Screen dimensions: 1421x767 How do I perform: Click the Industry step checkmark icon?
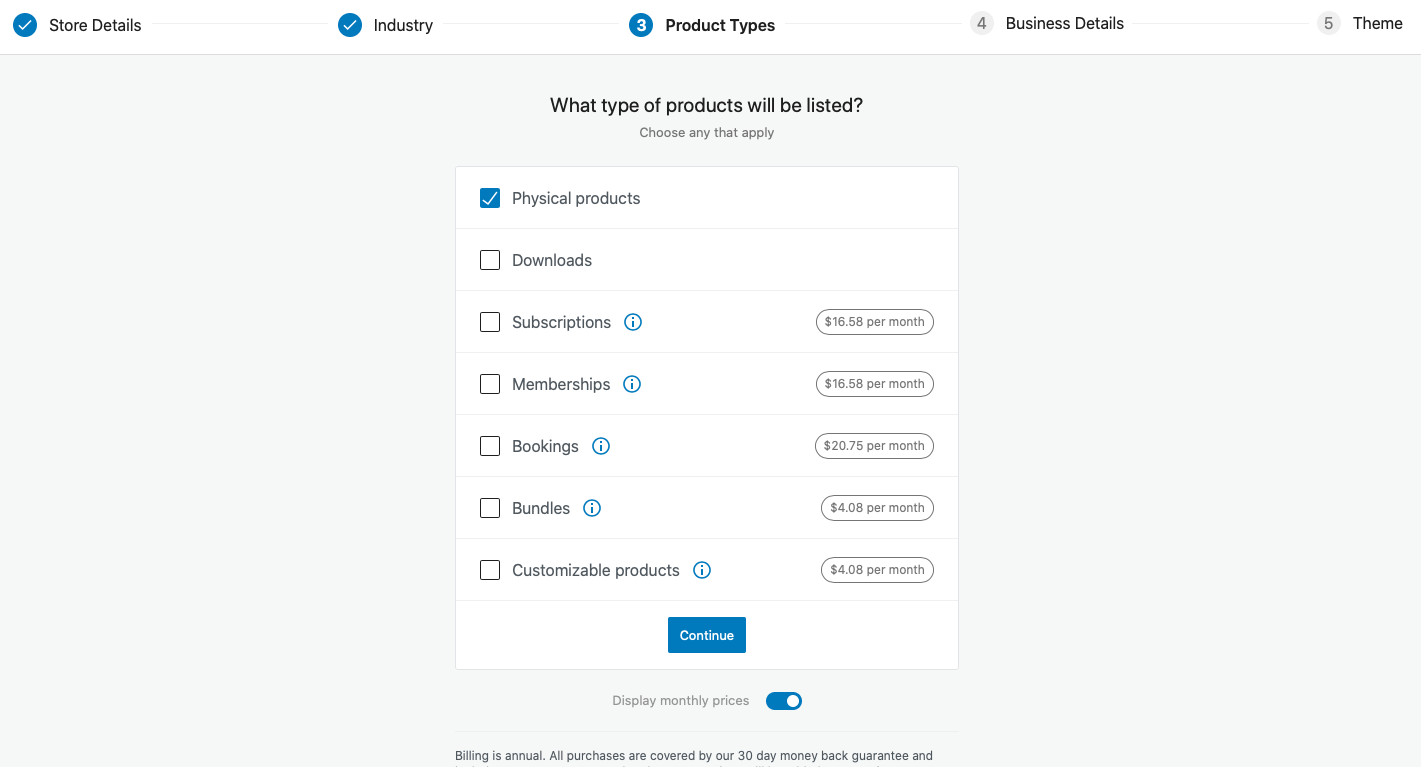(350, 25)
